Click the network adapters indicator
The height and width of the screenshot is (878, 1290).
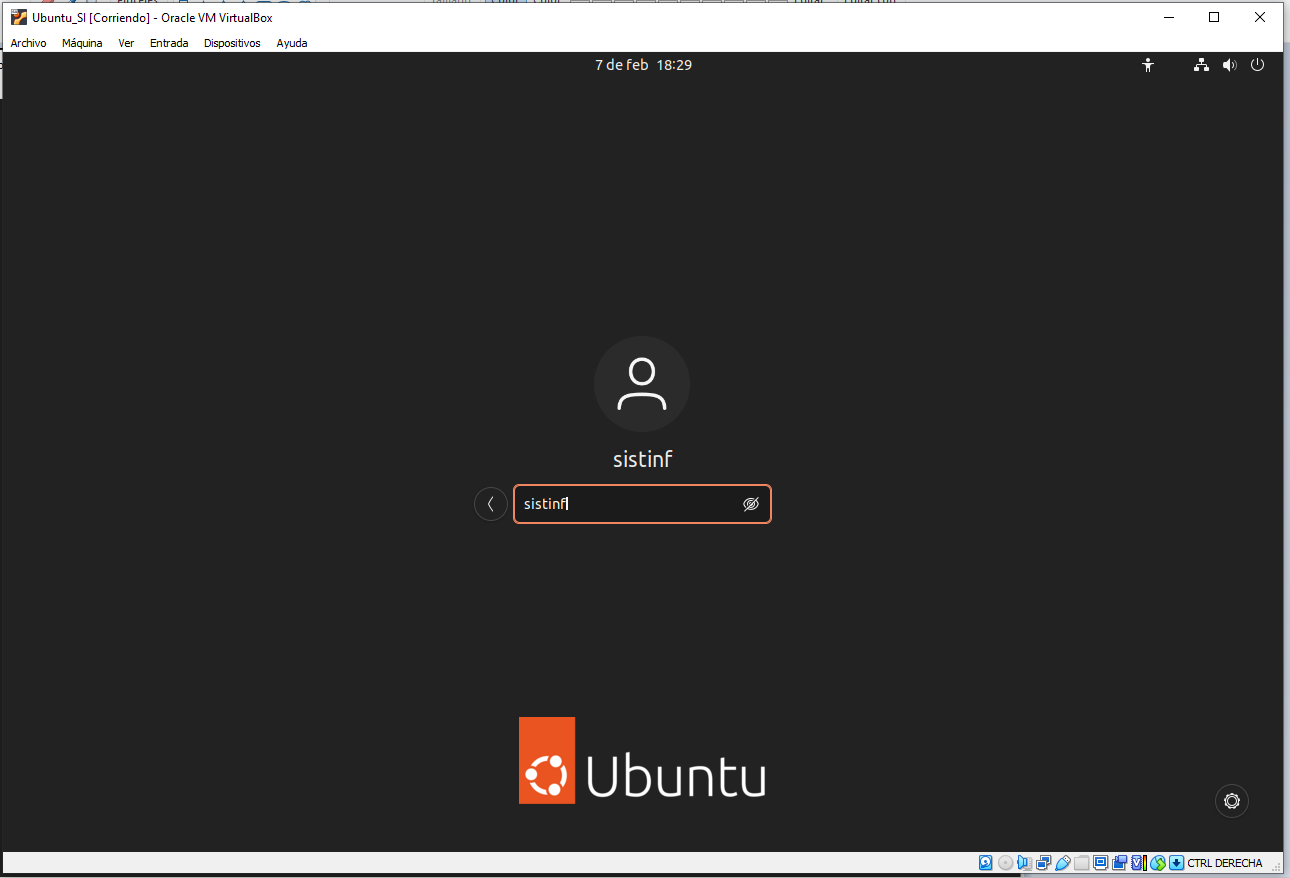coord(1043,863)
